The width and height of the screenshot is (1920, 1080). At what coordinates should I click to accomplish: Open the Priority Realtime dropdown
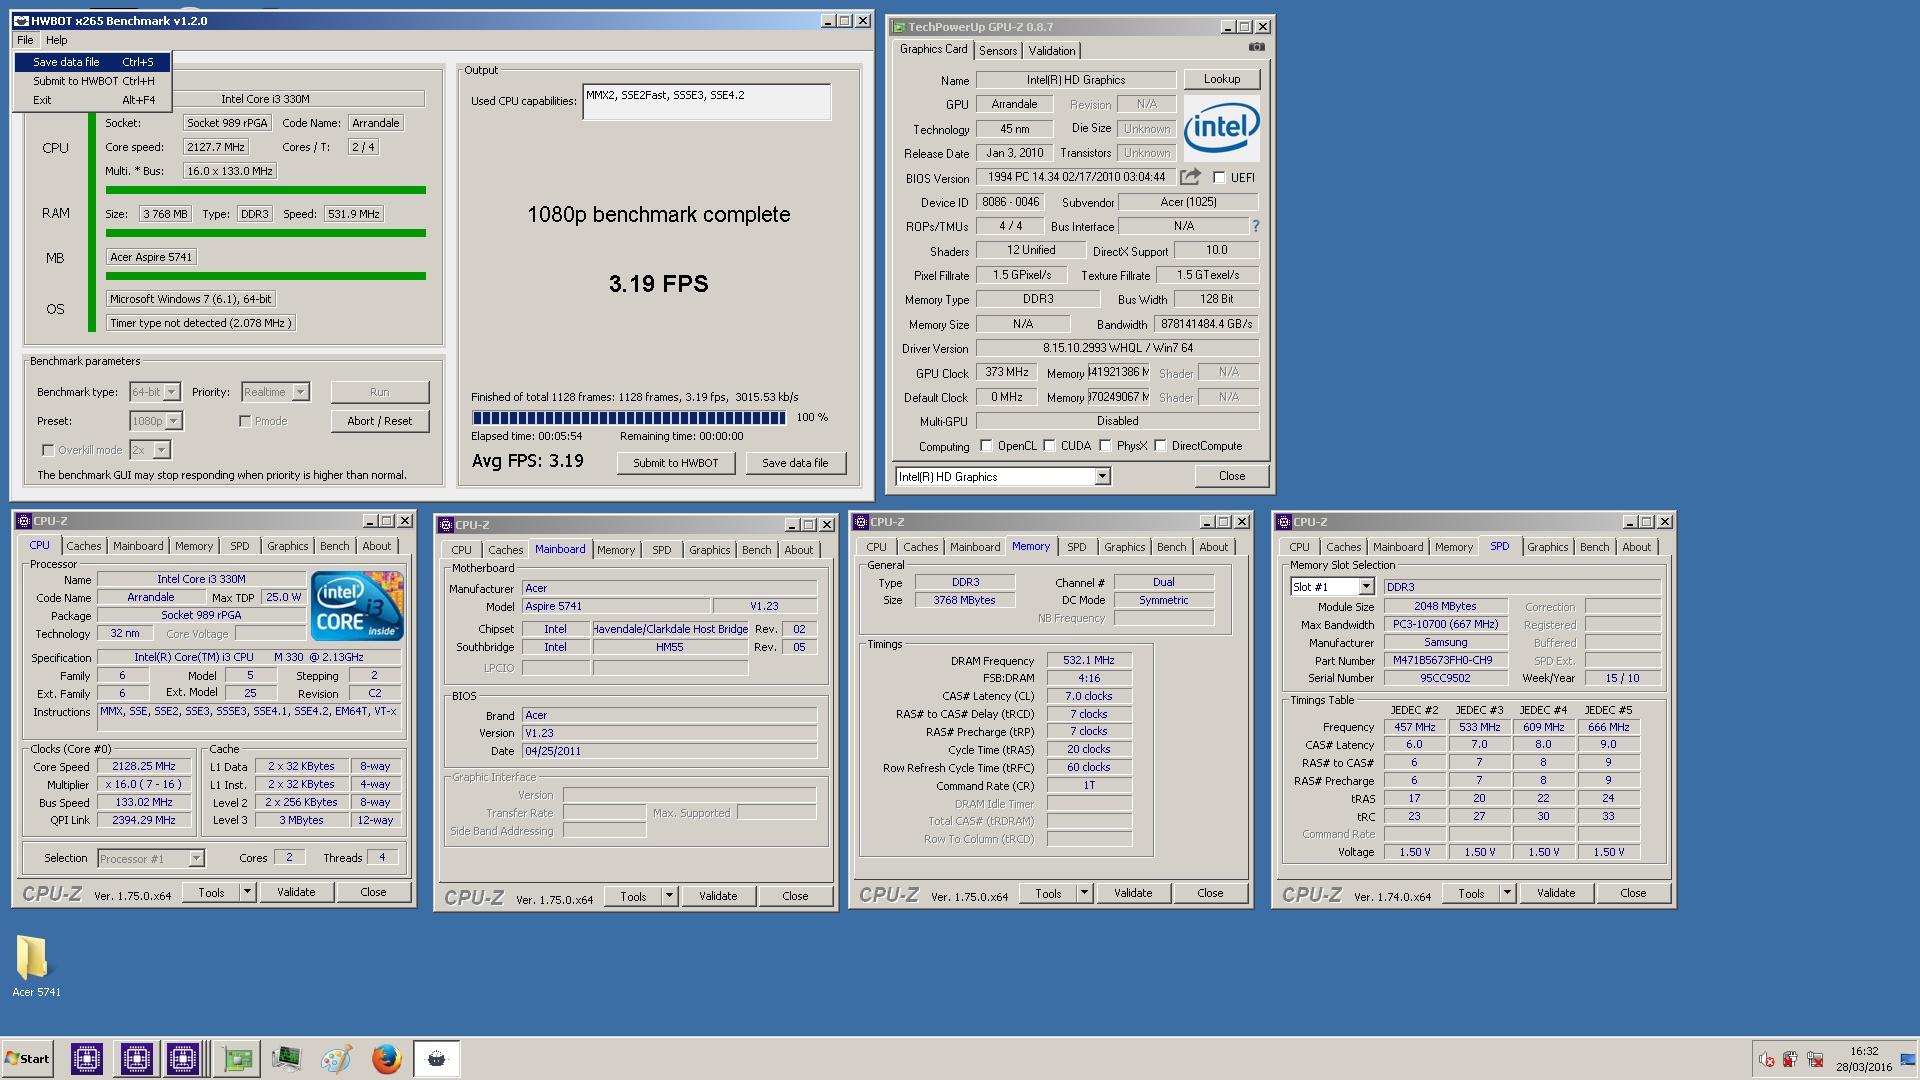click(275, 392)
